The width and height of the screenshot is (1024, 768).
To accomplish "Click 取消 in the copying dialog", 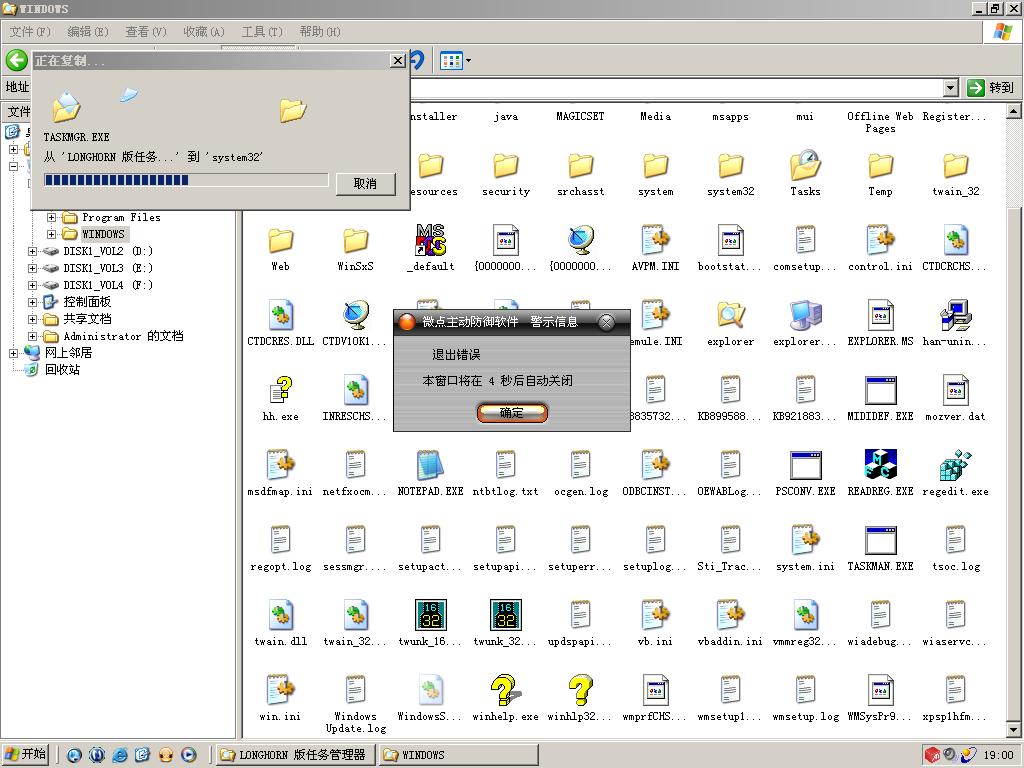I will point(365,184).
